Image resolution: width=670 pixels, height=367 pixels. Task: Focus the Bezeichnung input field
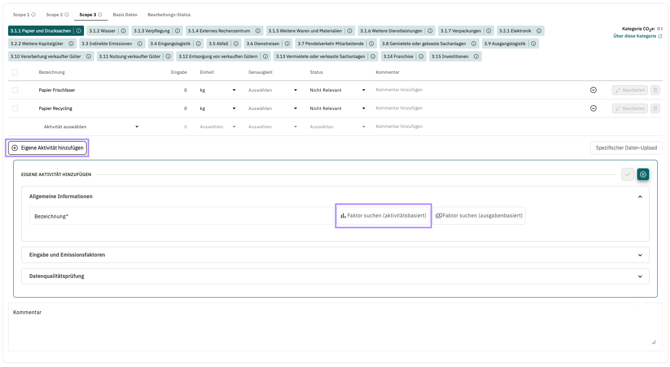pos(182,216)
